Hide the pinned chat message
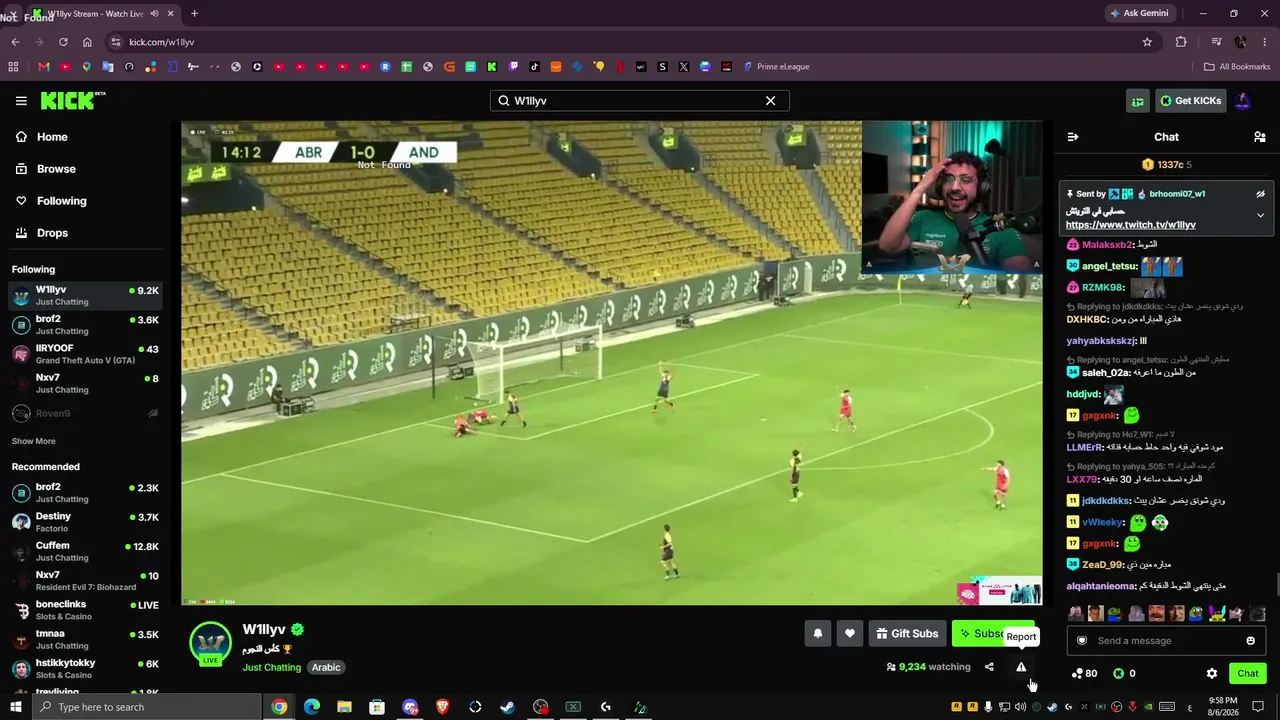1280x720 pixels. pos(1260,194)
